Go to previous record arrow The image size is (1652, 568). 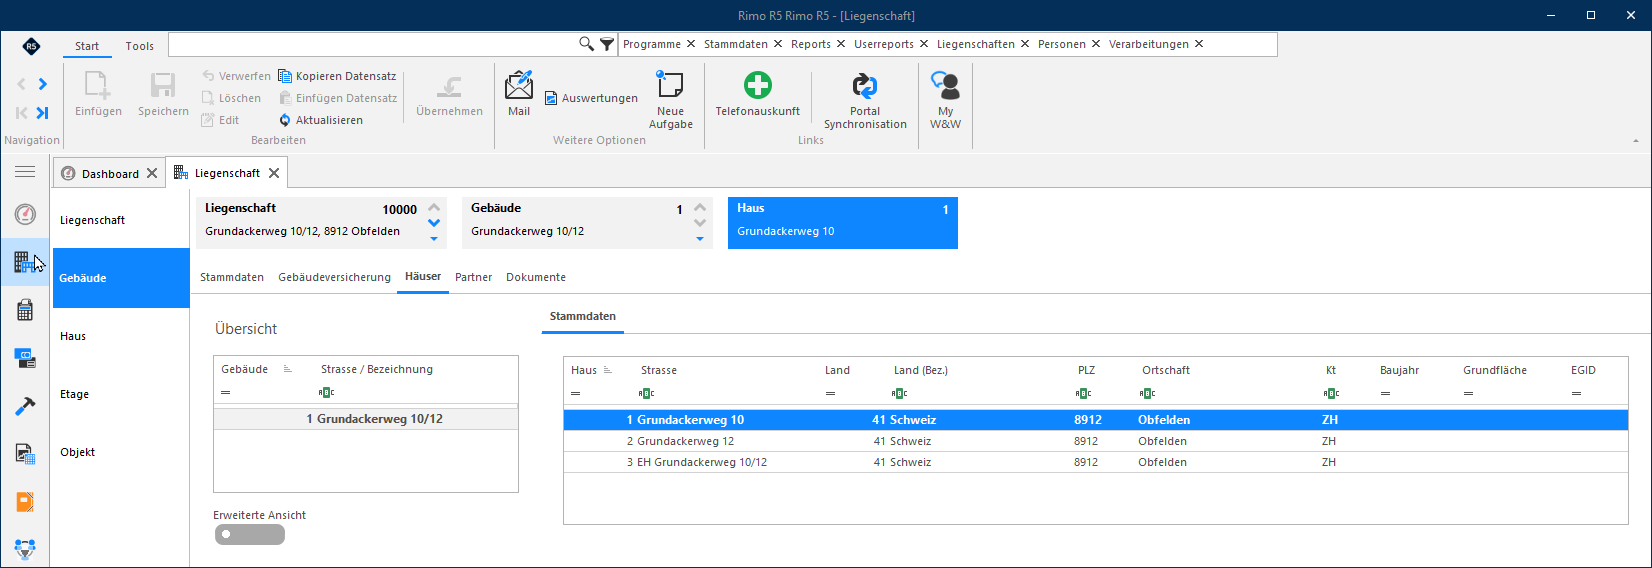[x=22, y=84]
